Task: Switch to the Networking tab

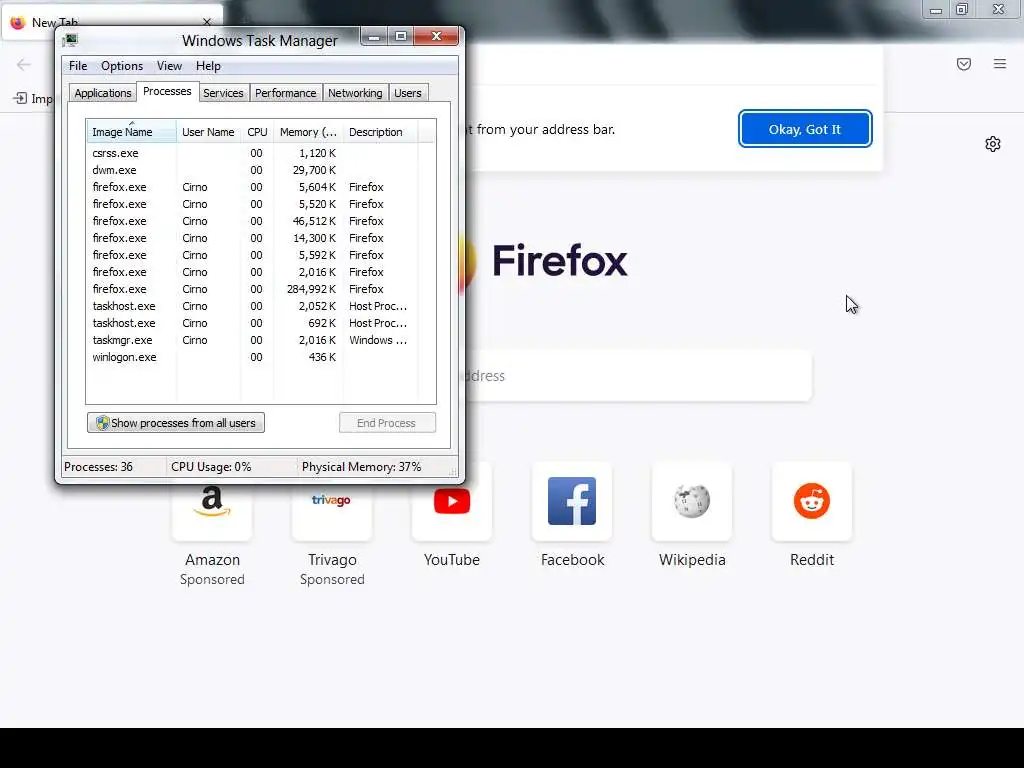Action: (x=355, y=93)
